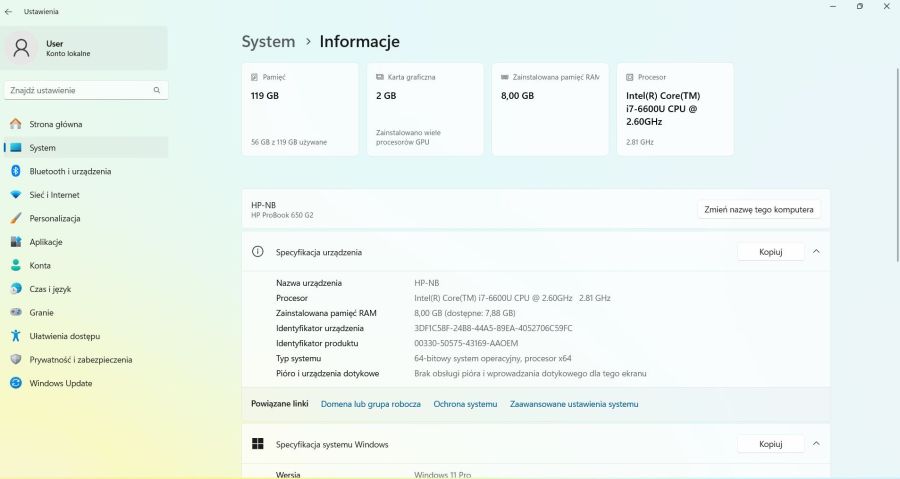
Task: Select the User Konto lokalne profile
Action: (x=86, y=48)
